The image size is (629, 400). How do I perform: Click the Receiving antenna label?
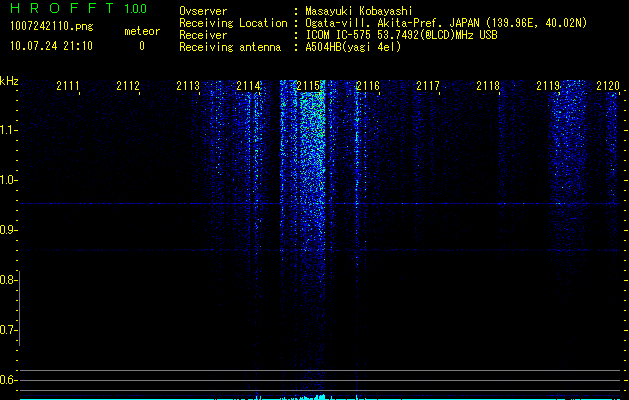(230, 47)
